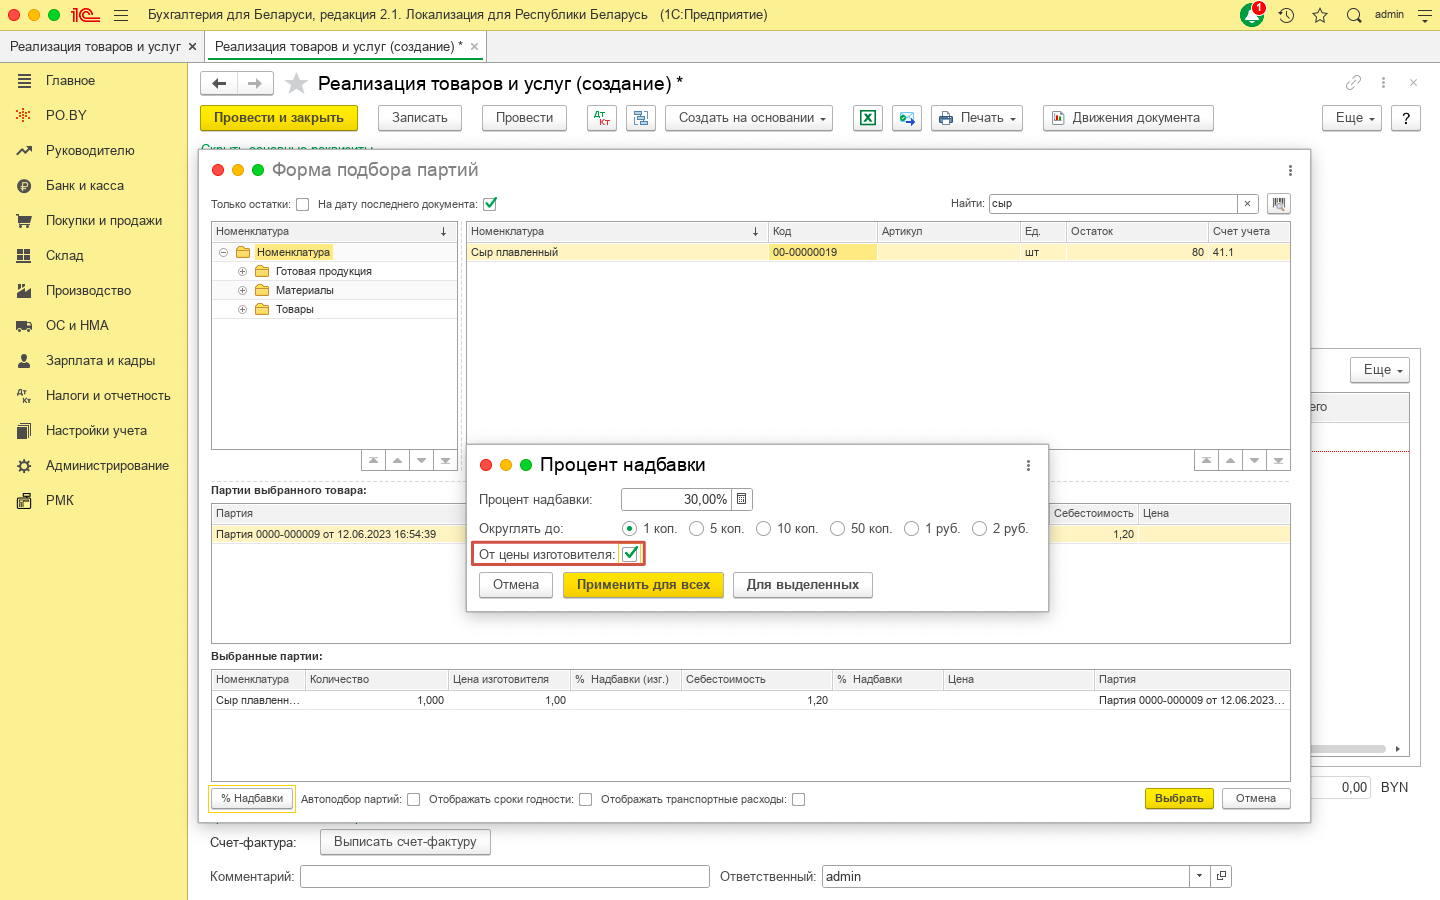Image resolution: width=1440 pixels, height=900 pixels.
Task: Toggle the От цены изготовителя checkbox
Action: point(630,554)
